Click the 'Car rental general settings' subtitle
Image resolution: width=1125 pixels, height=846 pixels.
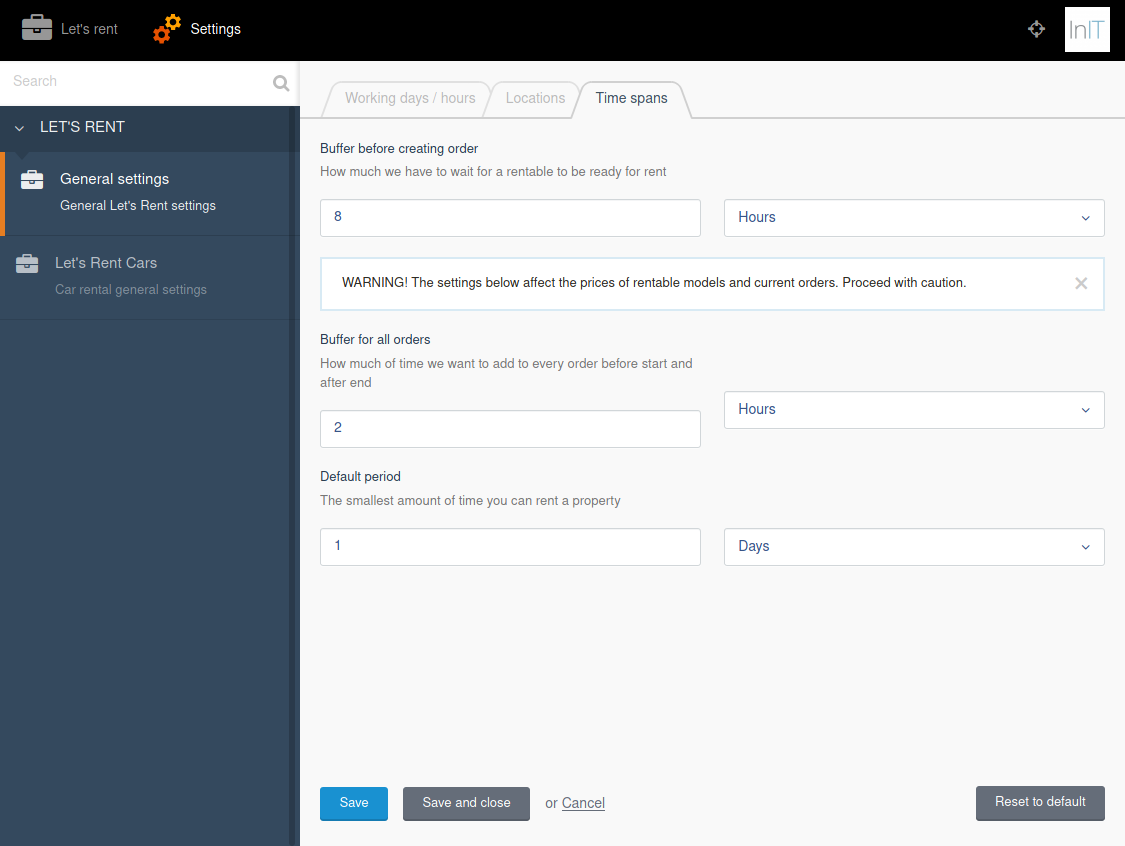click(131, 290)
